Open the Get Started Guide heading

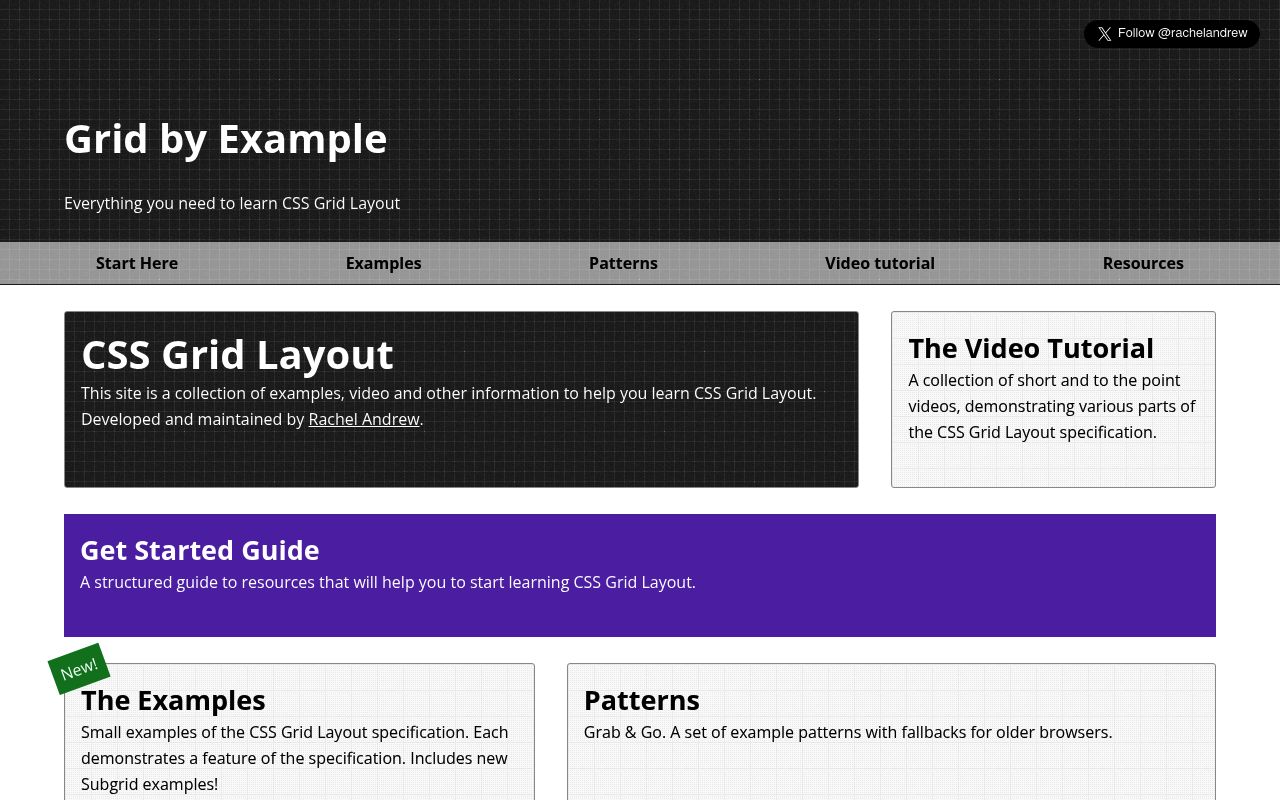tap(200, 550)
